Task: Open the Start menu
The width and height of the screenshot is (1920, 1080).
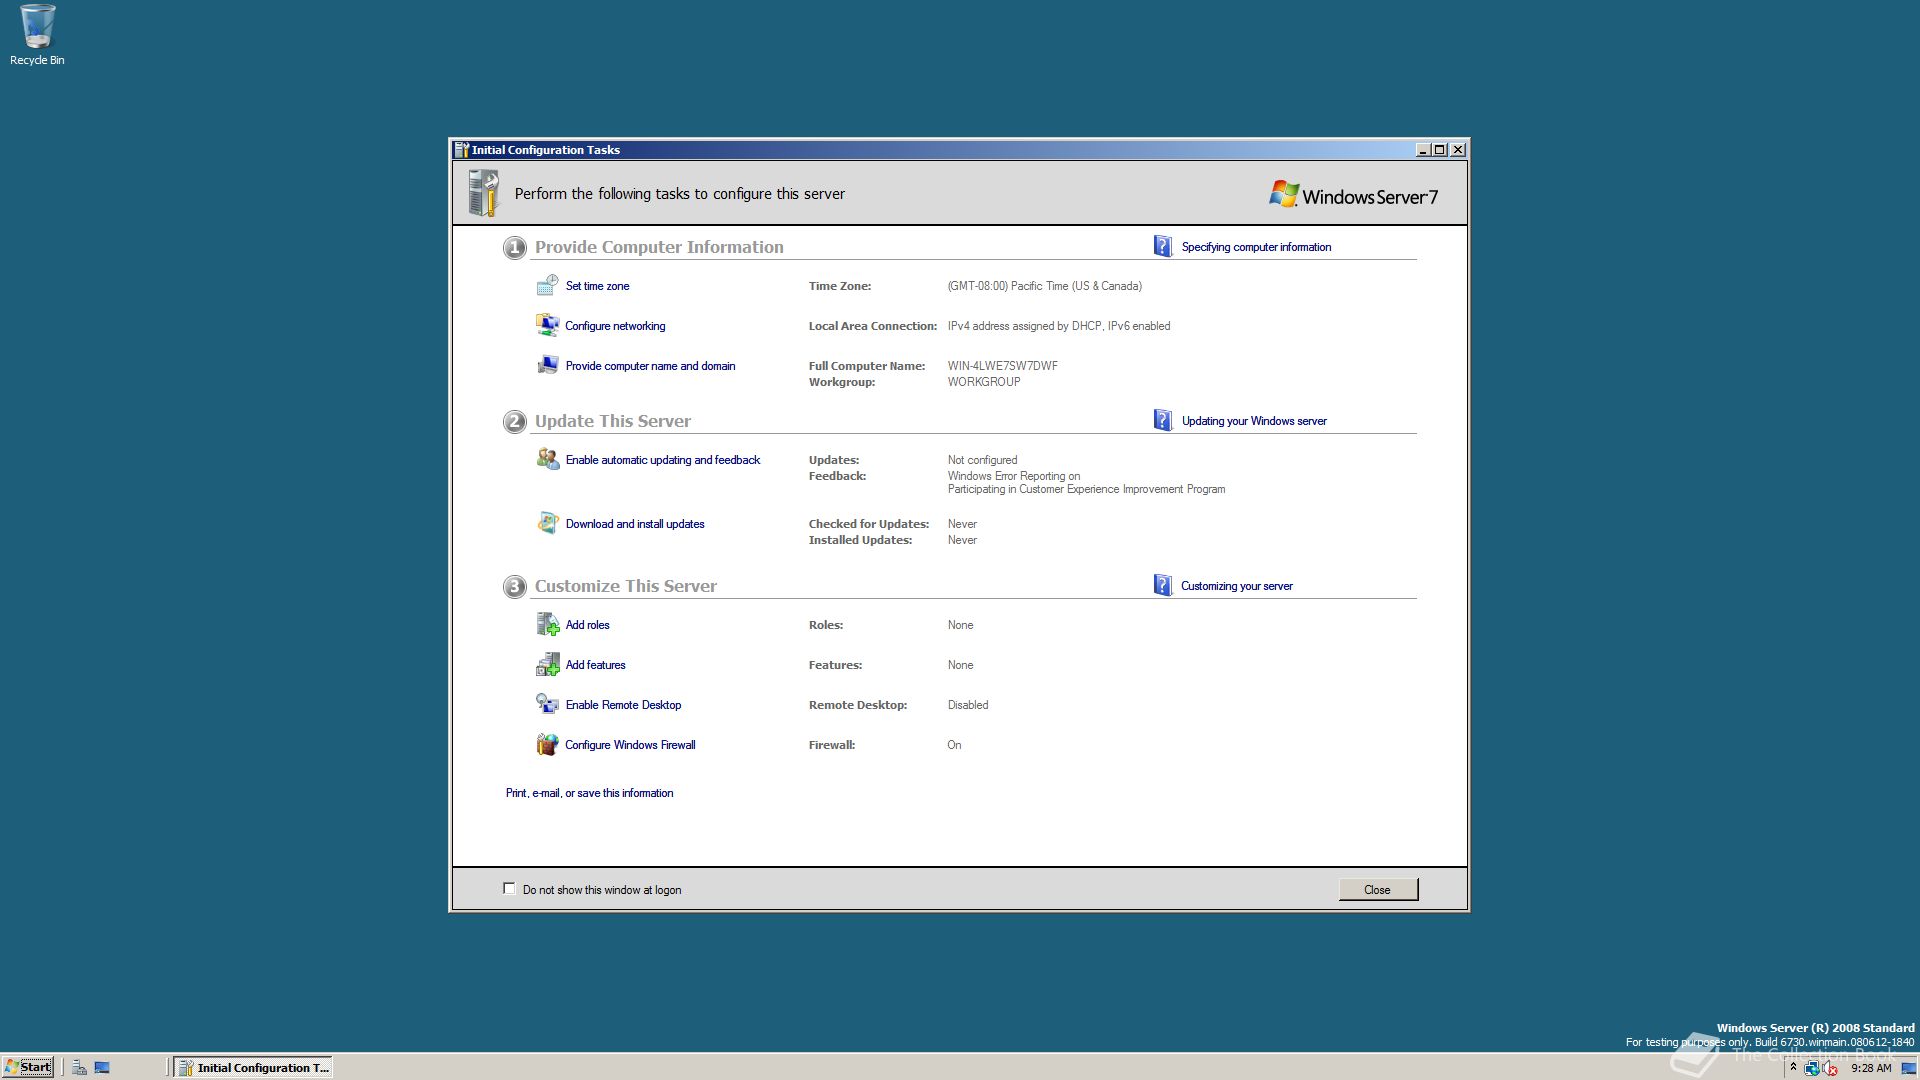Action: tap(28, 1067)
